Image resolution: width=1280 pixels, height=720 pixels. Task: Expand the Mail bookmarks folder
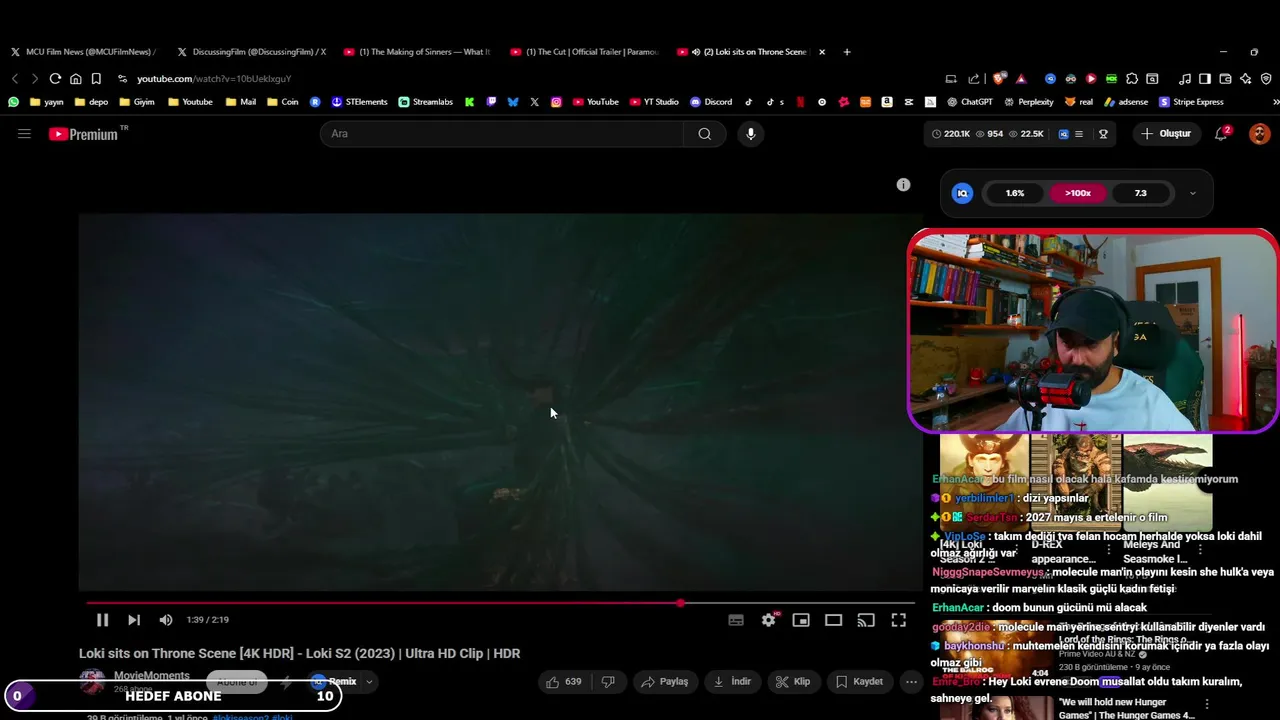tap(241, 102)
